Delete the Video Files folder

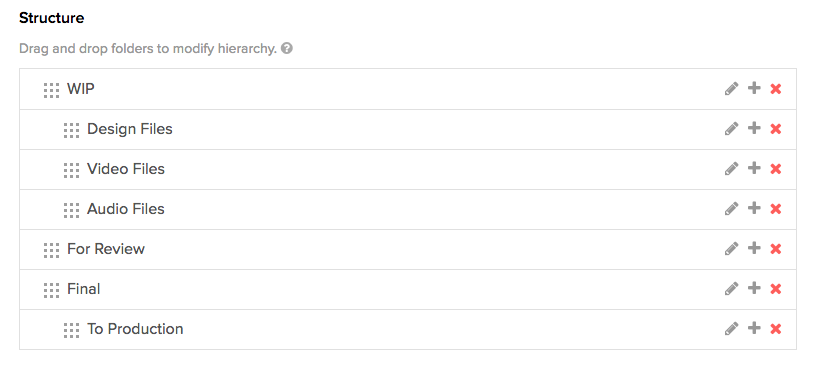click(x=775, y=169)
